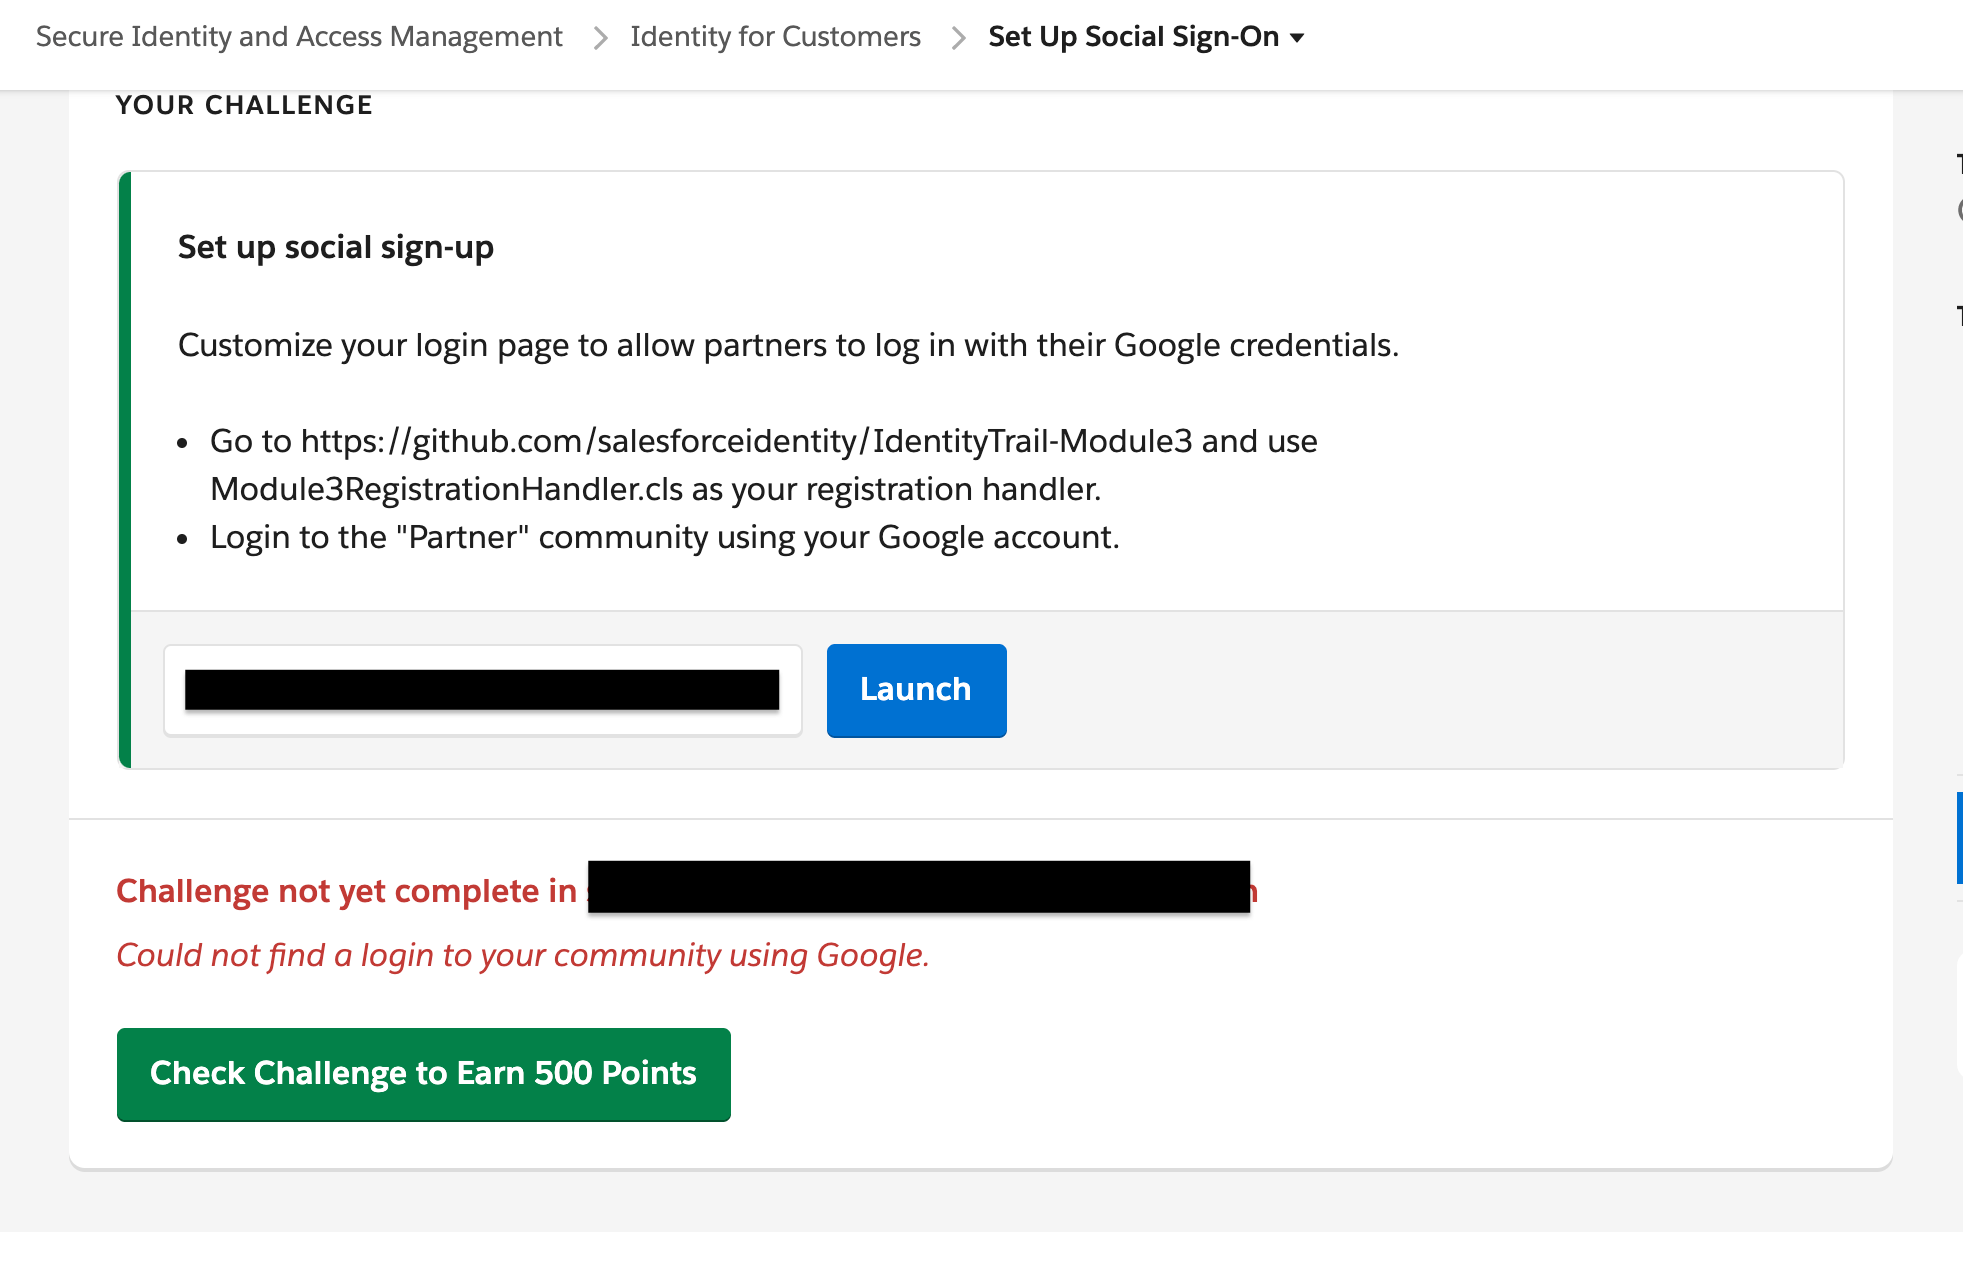Viewport: 1963px width, 1279px height.
Task: Expand the Set Up Social Sign-On dropdown
Action: pos(1133,37)
